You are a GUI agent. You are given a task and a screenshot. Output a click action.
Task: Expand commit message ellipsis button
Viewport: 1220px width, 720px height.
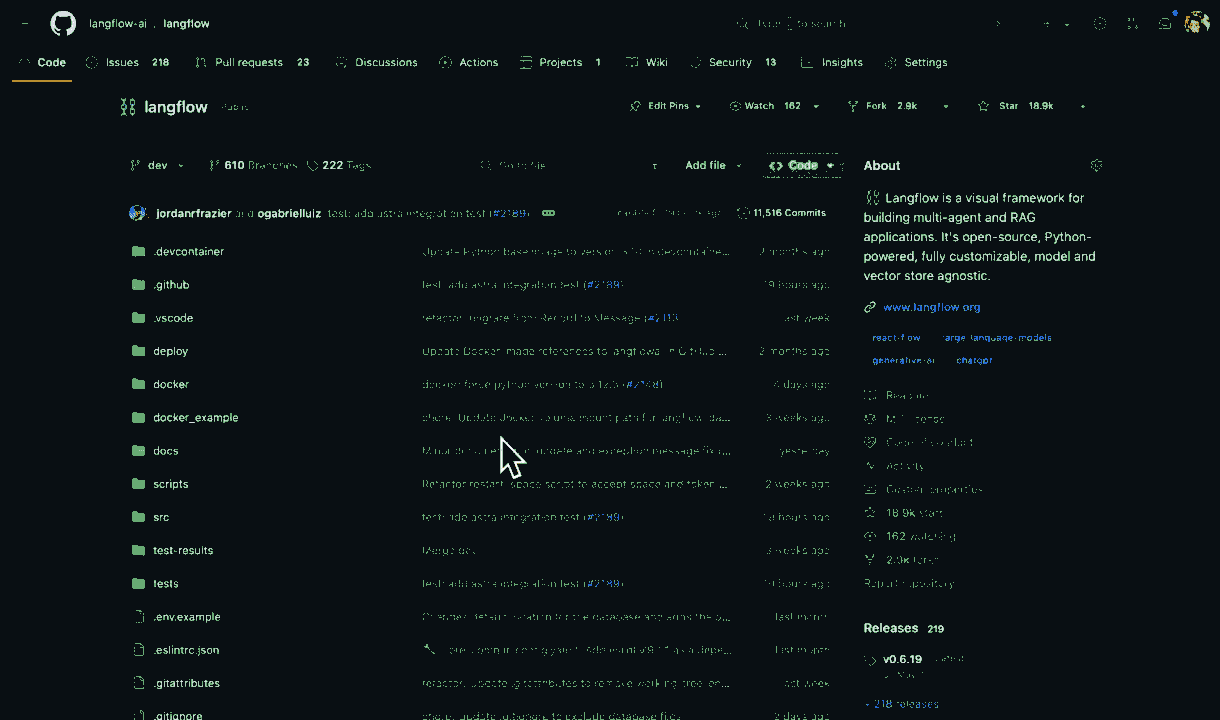[x=548, y=213]
